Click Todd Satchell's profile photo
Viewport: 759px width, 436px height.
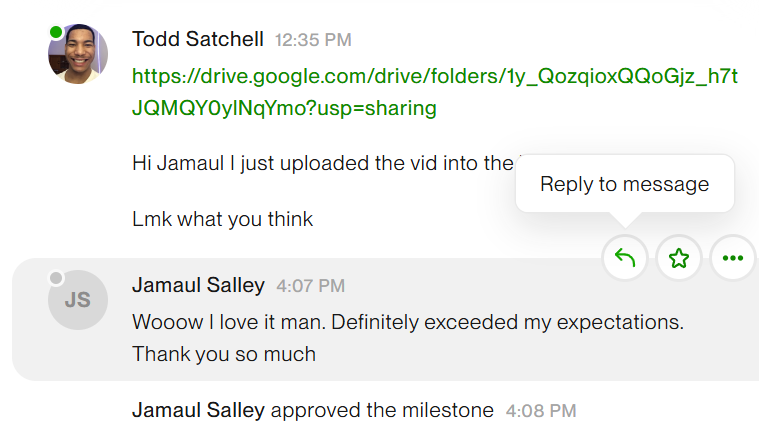[x=77, y=55]
